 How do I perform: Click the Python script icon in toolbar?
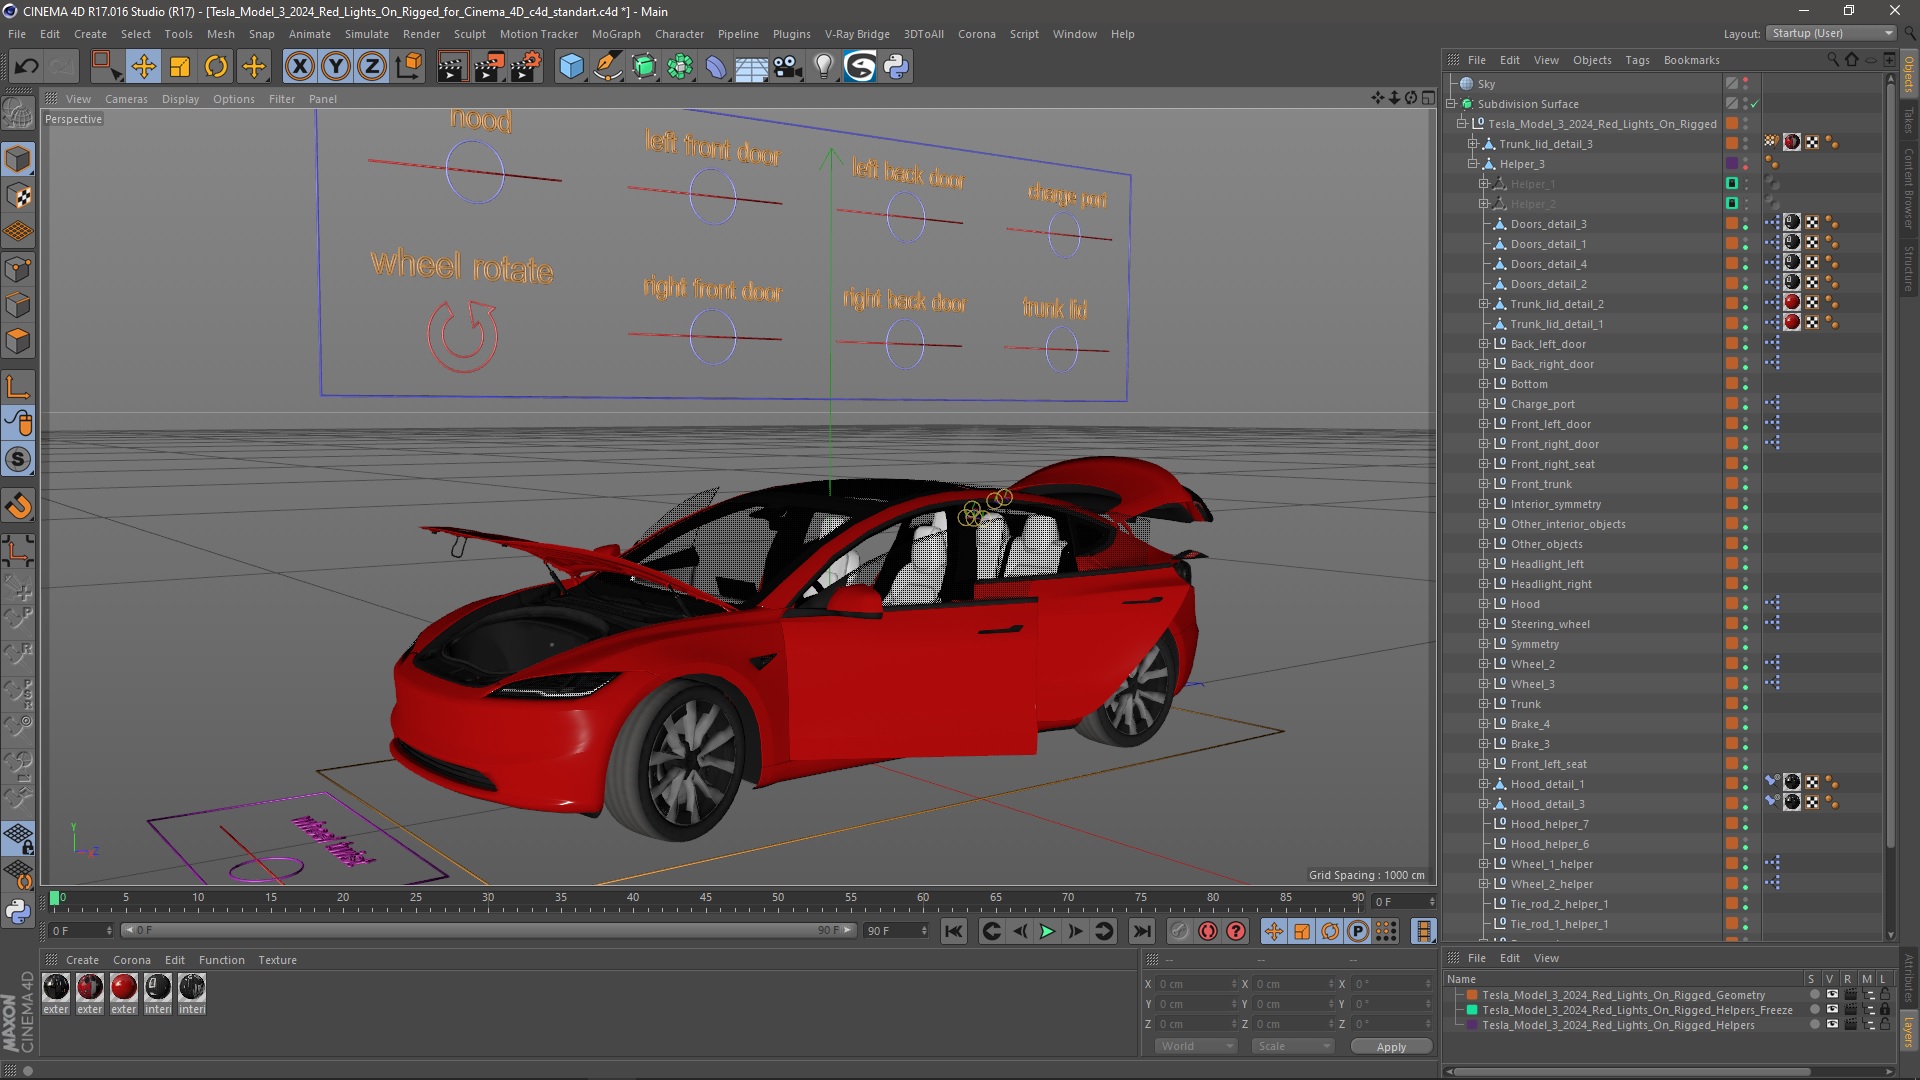(x=896, y=67)
